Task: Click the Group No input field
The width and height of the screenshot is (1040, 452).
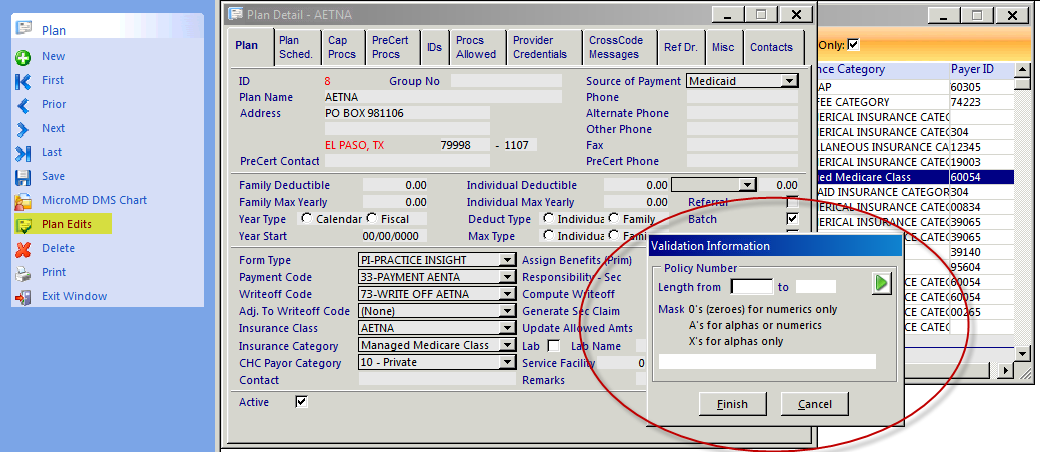Action: pyautogui.click(x=506, y=81)
